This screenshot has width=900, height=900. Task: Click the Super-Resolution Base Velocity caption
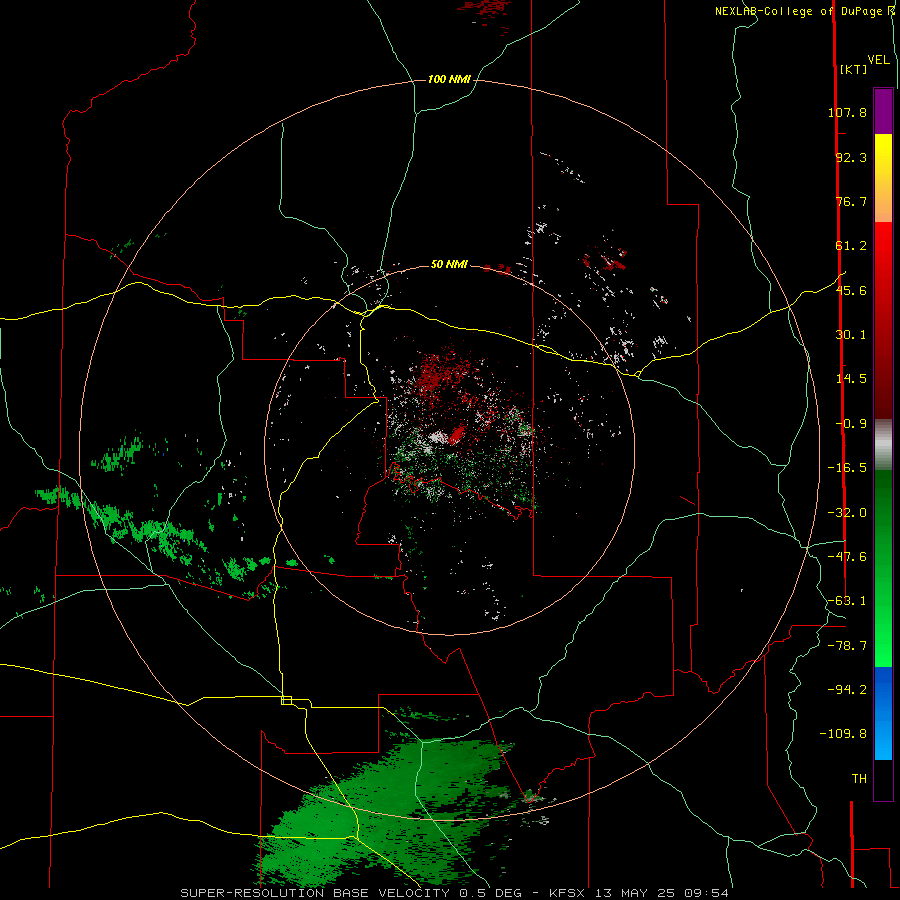point(455,893)
